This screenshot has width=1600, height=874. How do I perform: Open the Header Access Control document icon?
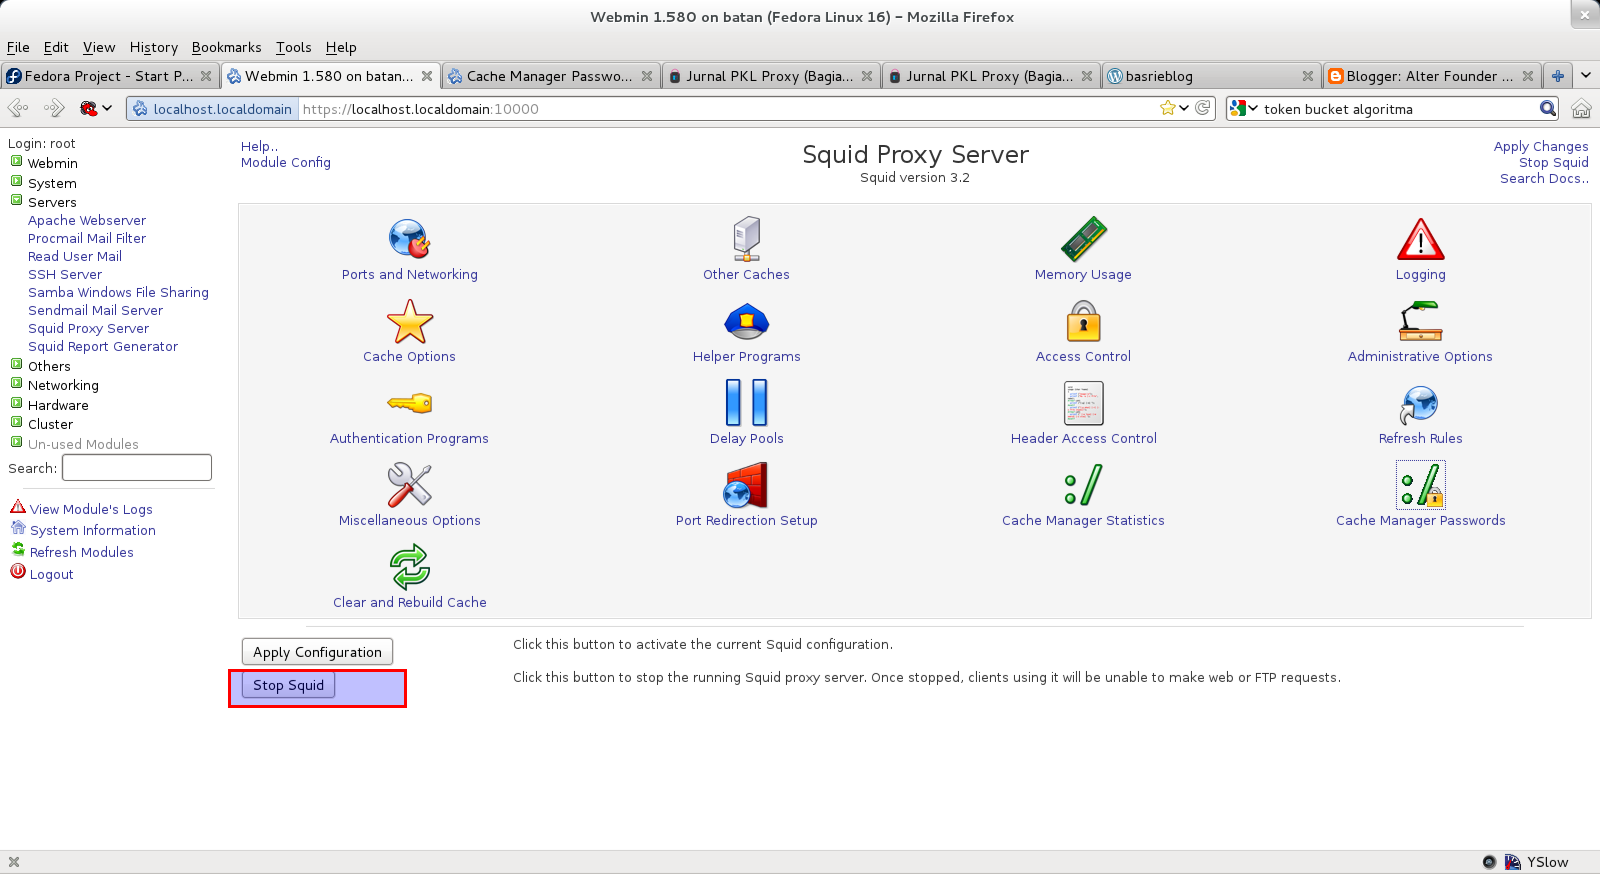click(1083, 403)
